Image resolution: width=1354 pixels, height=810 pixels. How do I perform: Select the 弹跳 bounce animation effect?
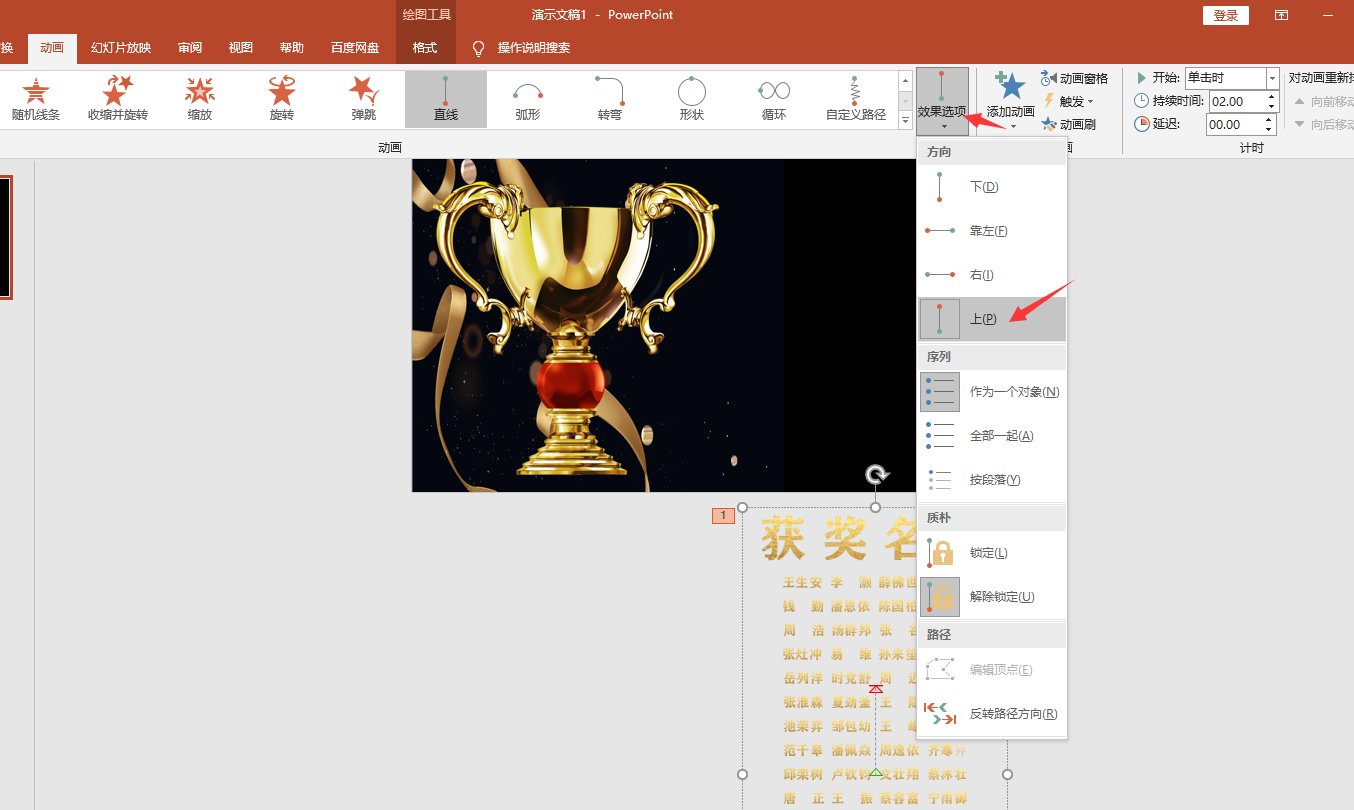[364, 99]
